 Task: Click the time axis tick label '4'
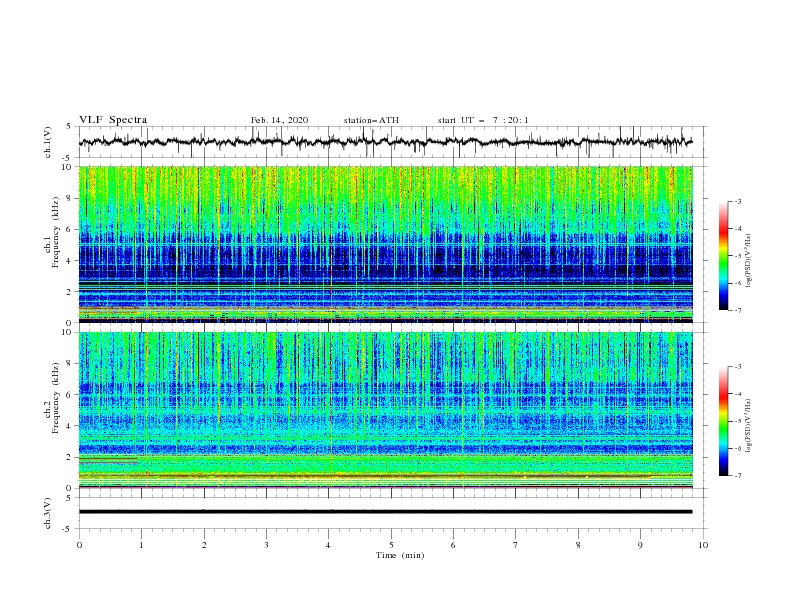(x=329, y=545)
